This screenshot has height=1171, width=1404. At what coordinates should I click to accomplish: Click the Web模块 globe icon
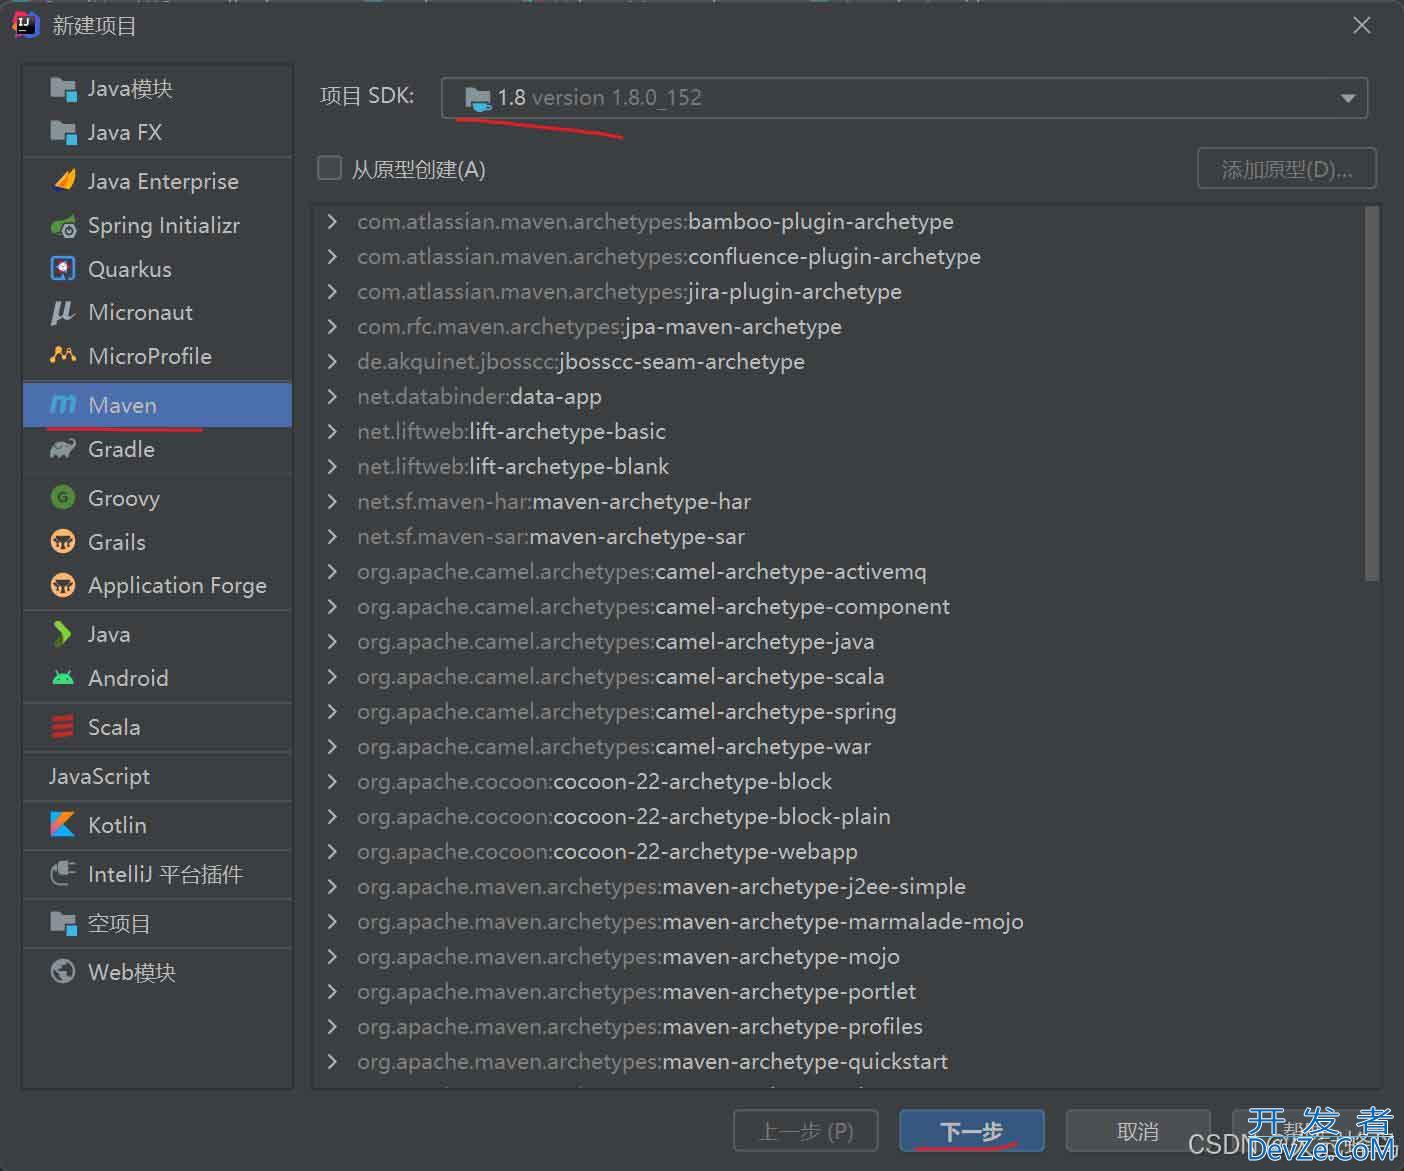63,972
